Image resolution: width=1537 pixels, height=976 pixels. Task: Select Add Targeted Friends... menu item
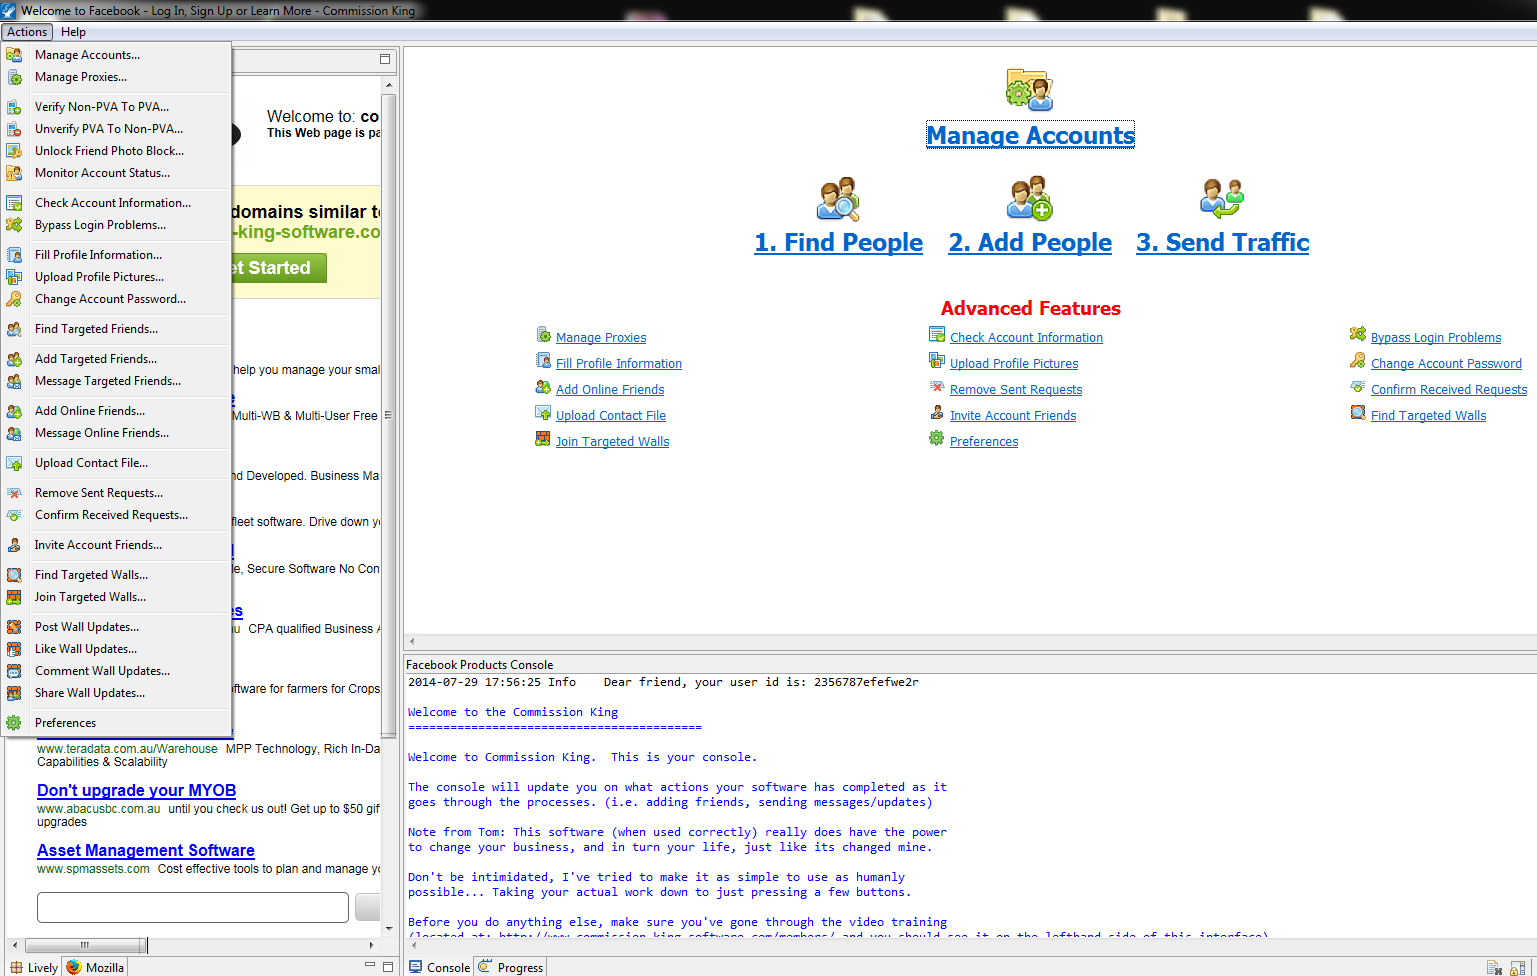pos(116,359)
